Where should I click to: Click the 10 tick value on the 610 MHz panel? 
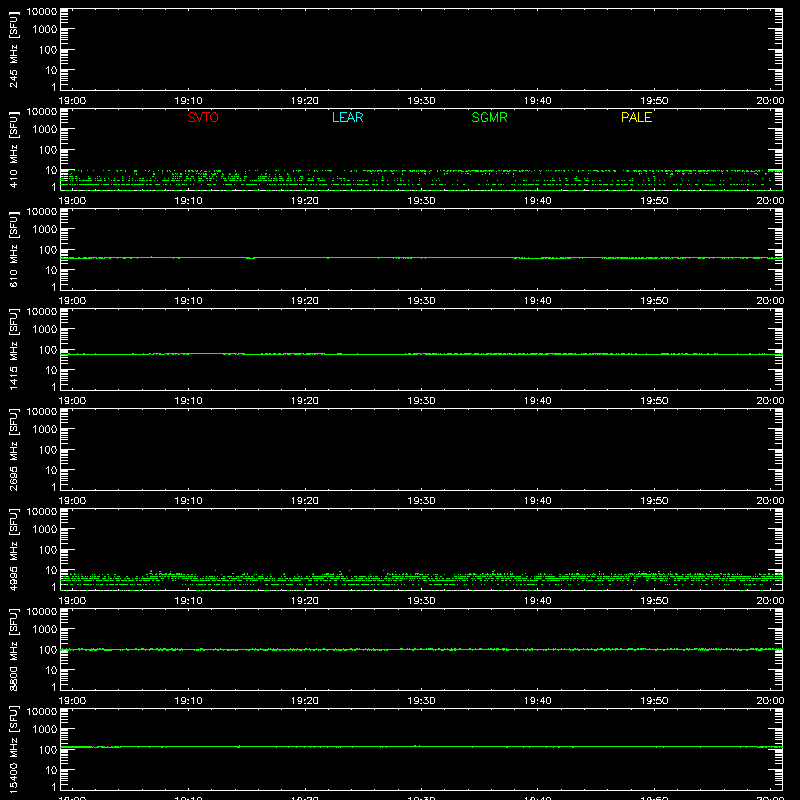pyautogui.click(x=51, y=270)
